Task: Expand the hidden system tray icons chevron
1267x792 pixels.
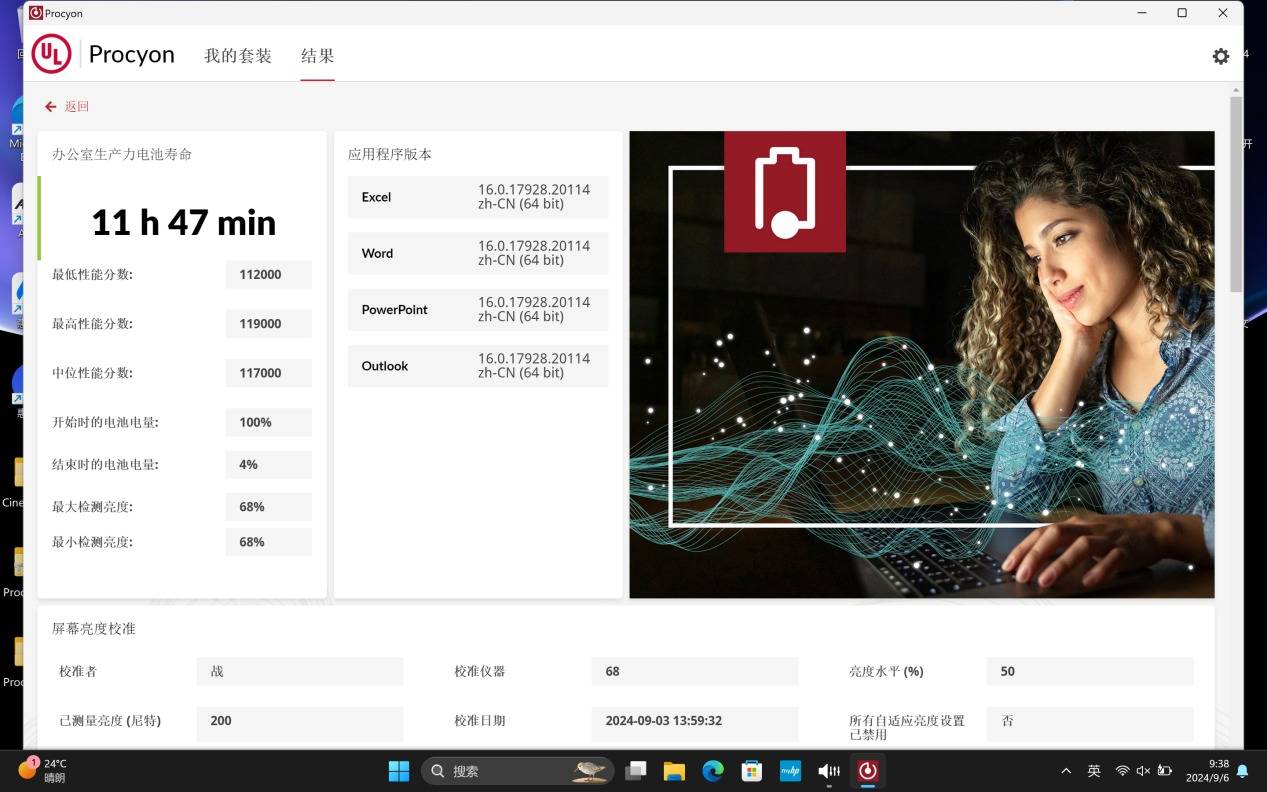Action: (1066, 771)
